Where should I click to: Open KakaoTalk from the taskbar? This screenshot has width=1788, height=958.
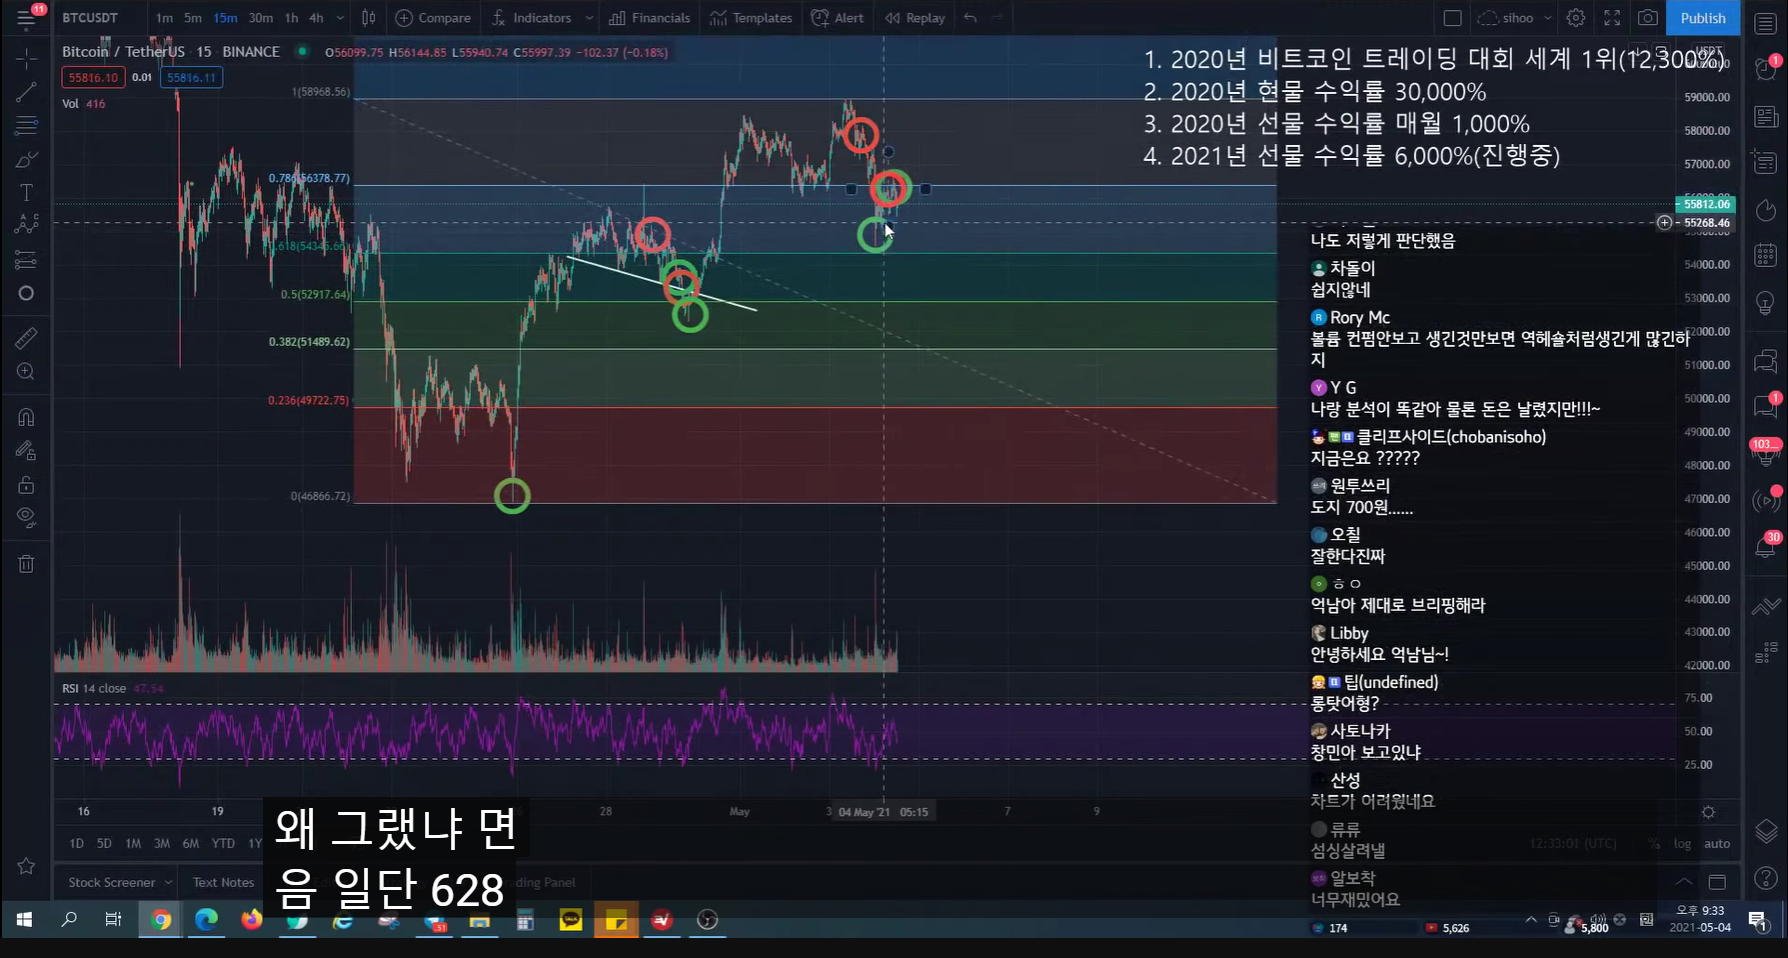571,919
